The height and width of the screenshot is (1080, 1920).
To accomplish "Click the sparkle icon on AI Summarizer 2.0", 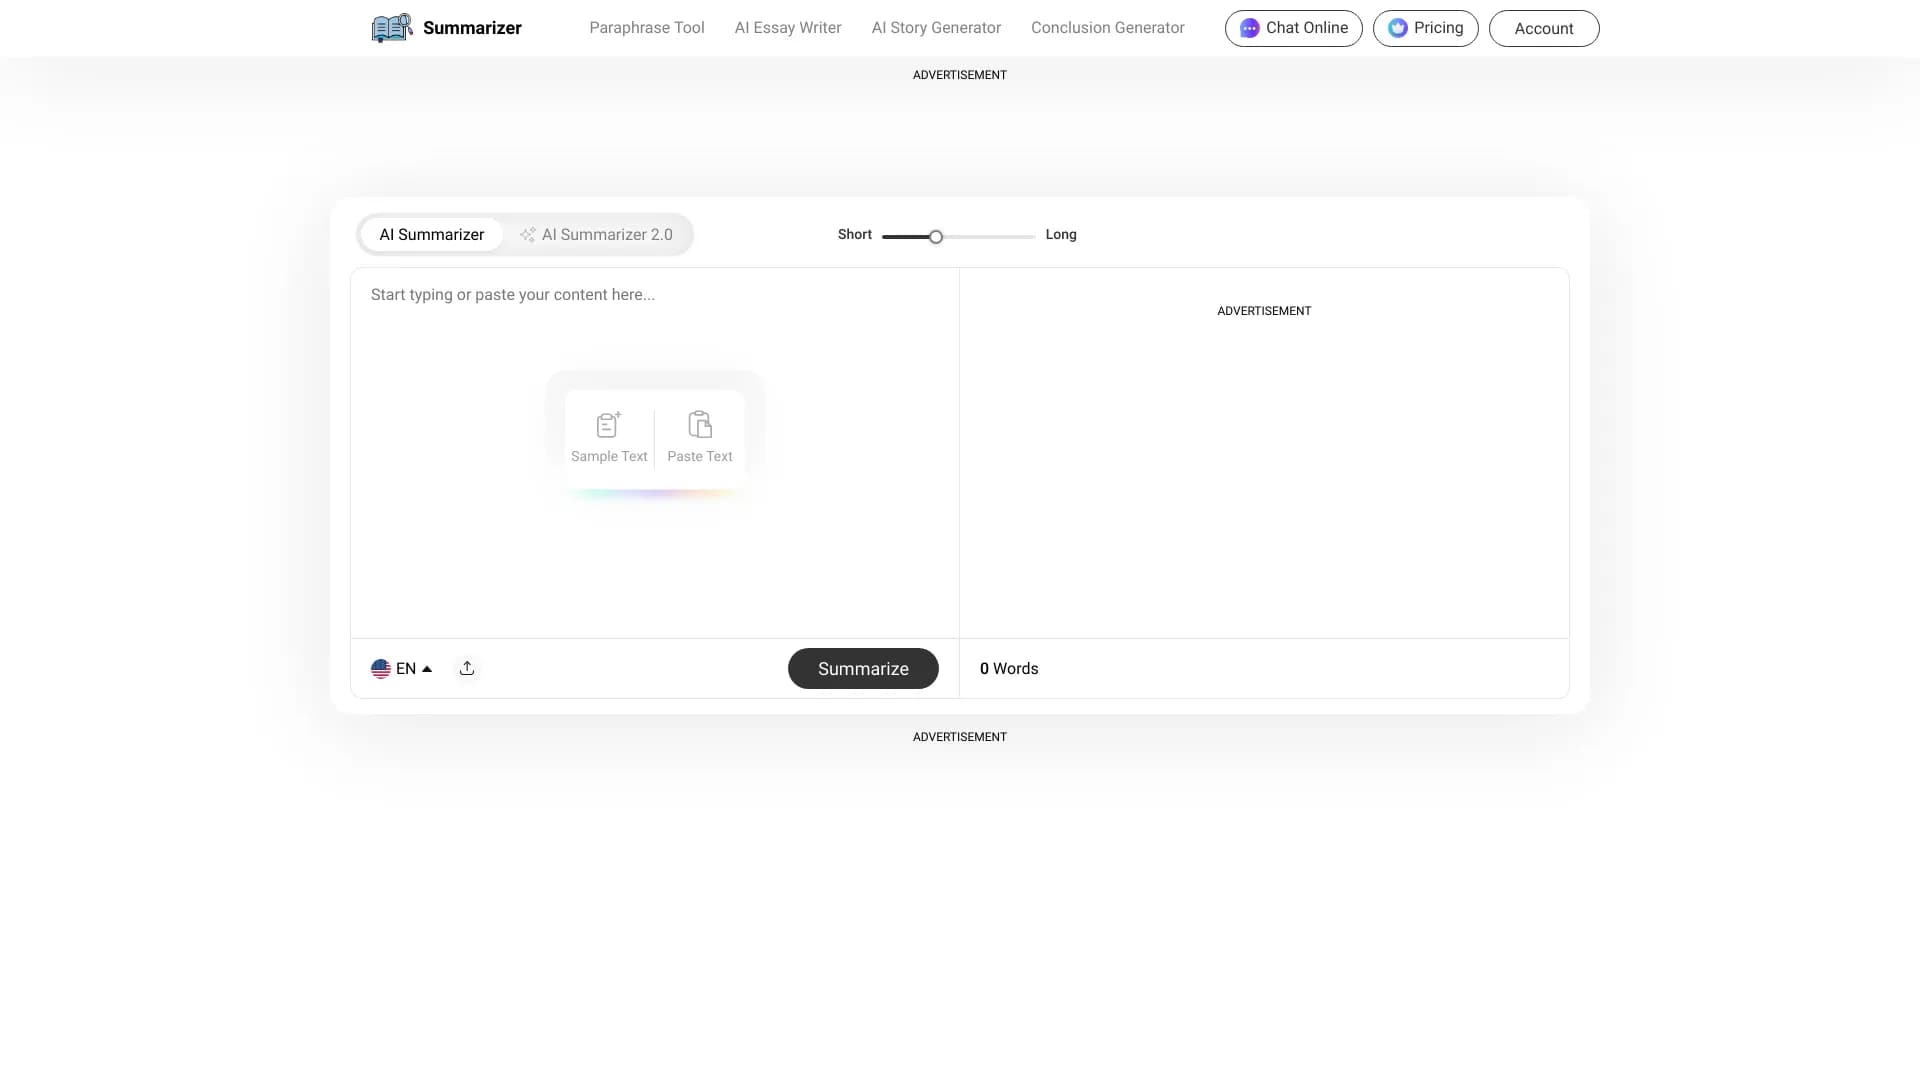I will pyautogui.click(x=527, y=234).
